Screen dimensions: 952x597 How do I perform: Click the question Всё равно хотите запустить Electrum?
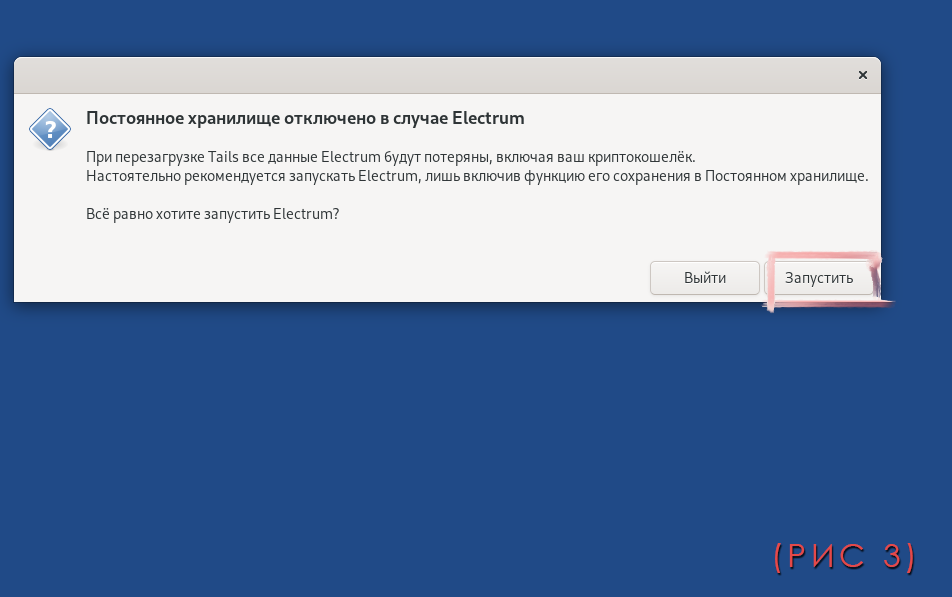pos(213,213)
